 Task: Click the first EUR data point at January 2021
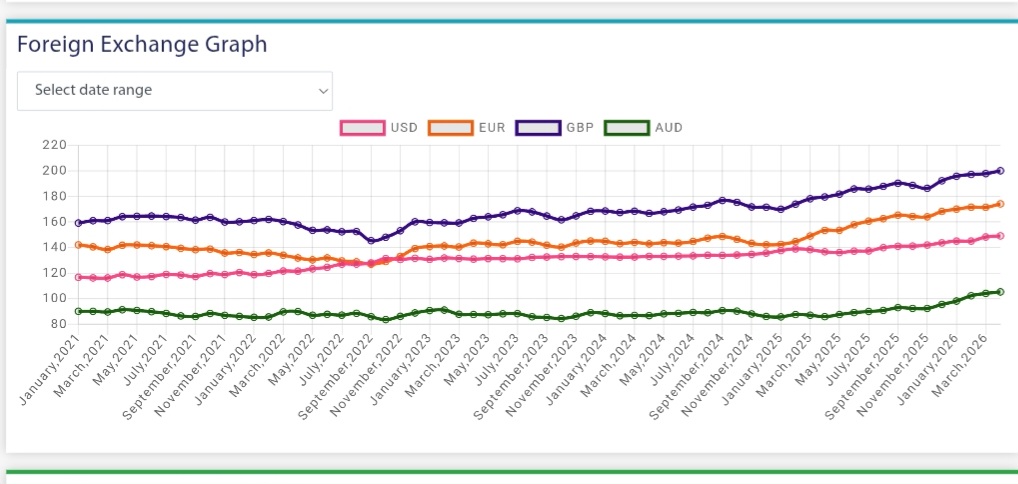78,244
